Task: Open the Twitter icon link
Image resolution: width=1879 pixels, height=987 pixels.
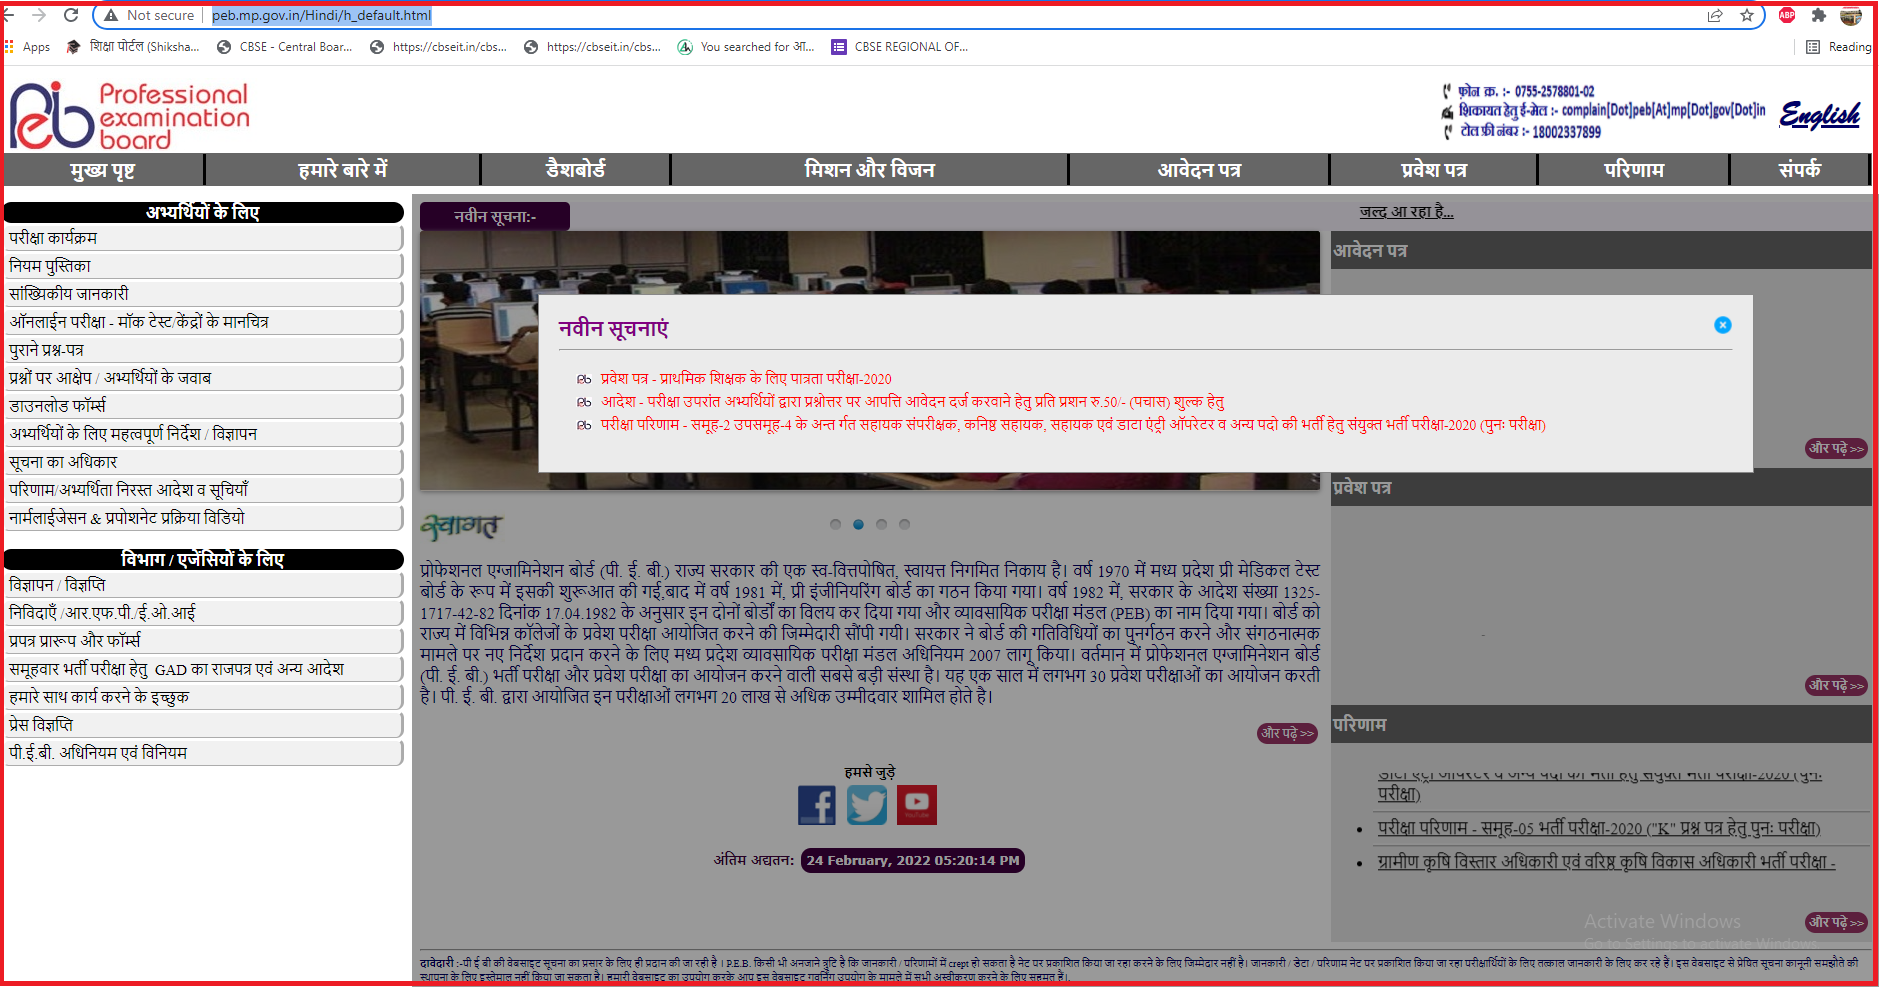Action: tap(866, 805)
